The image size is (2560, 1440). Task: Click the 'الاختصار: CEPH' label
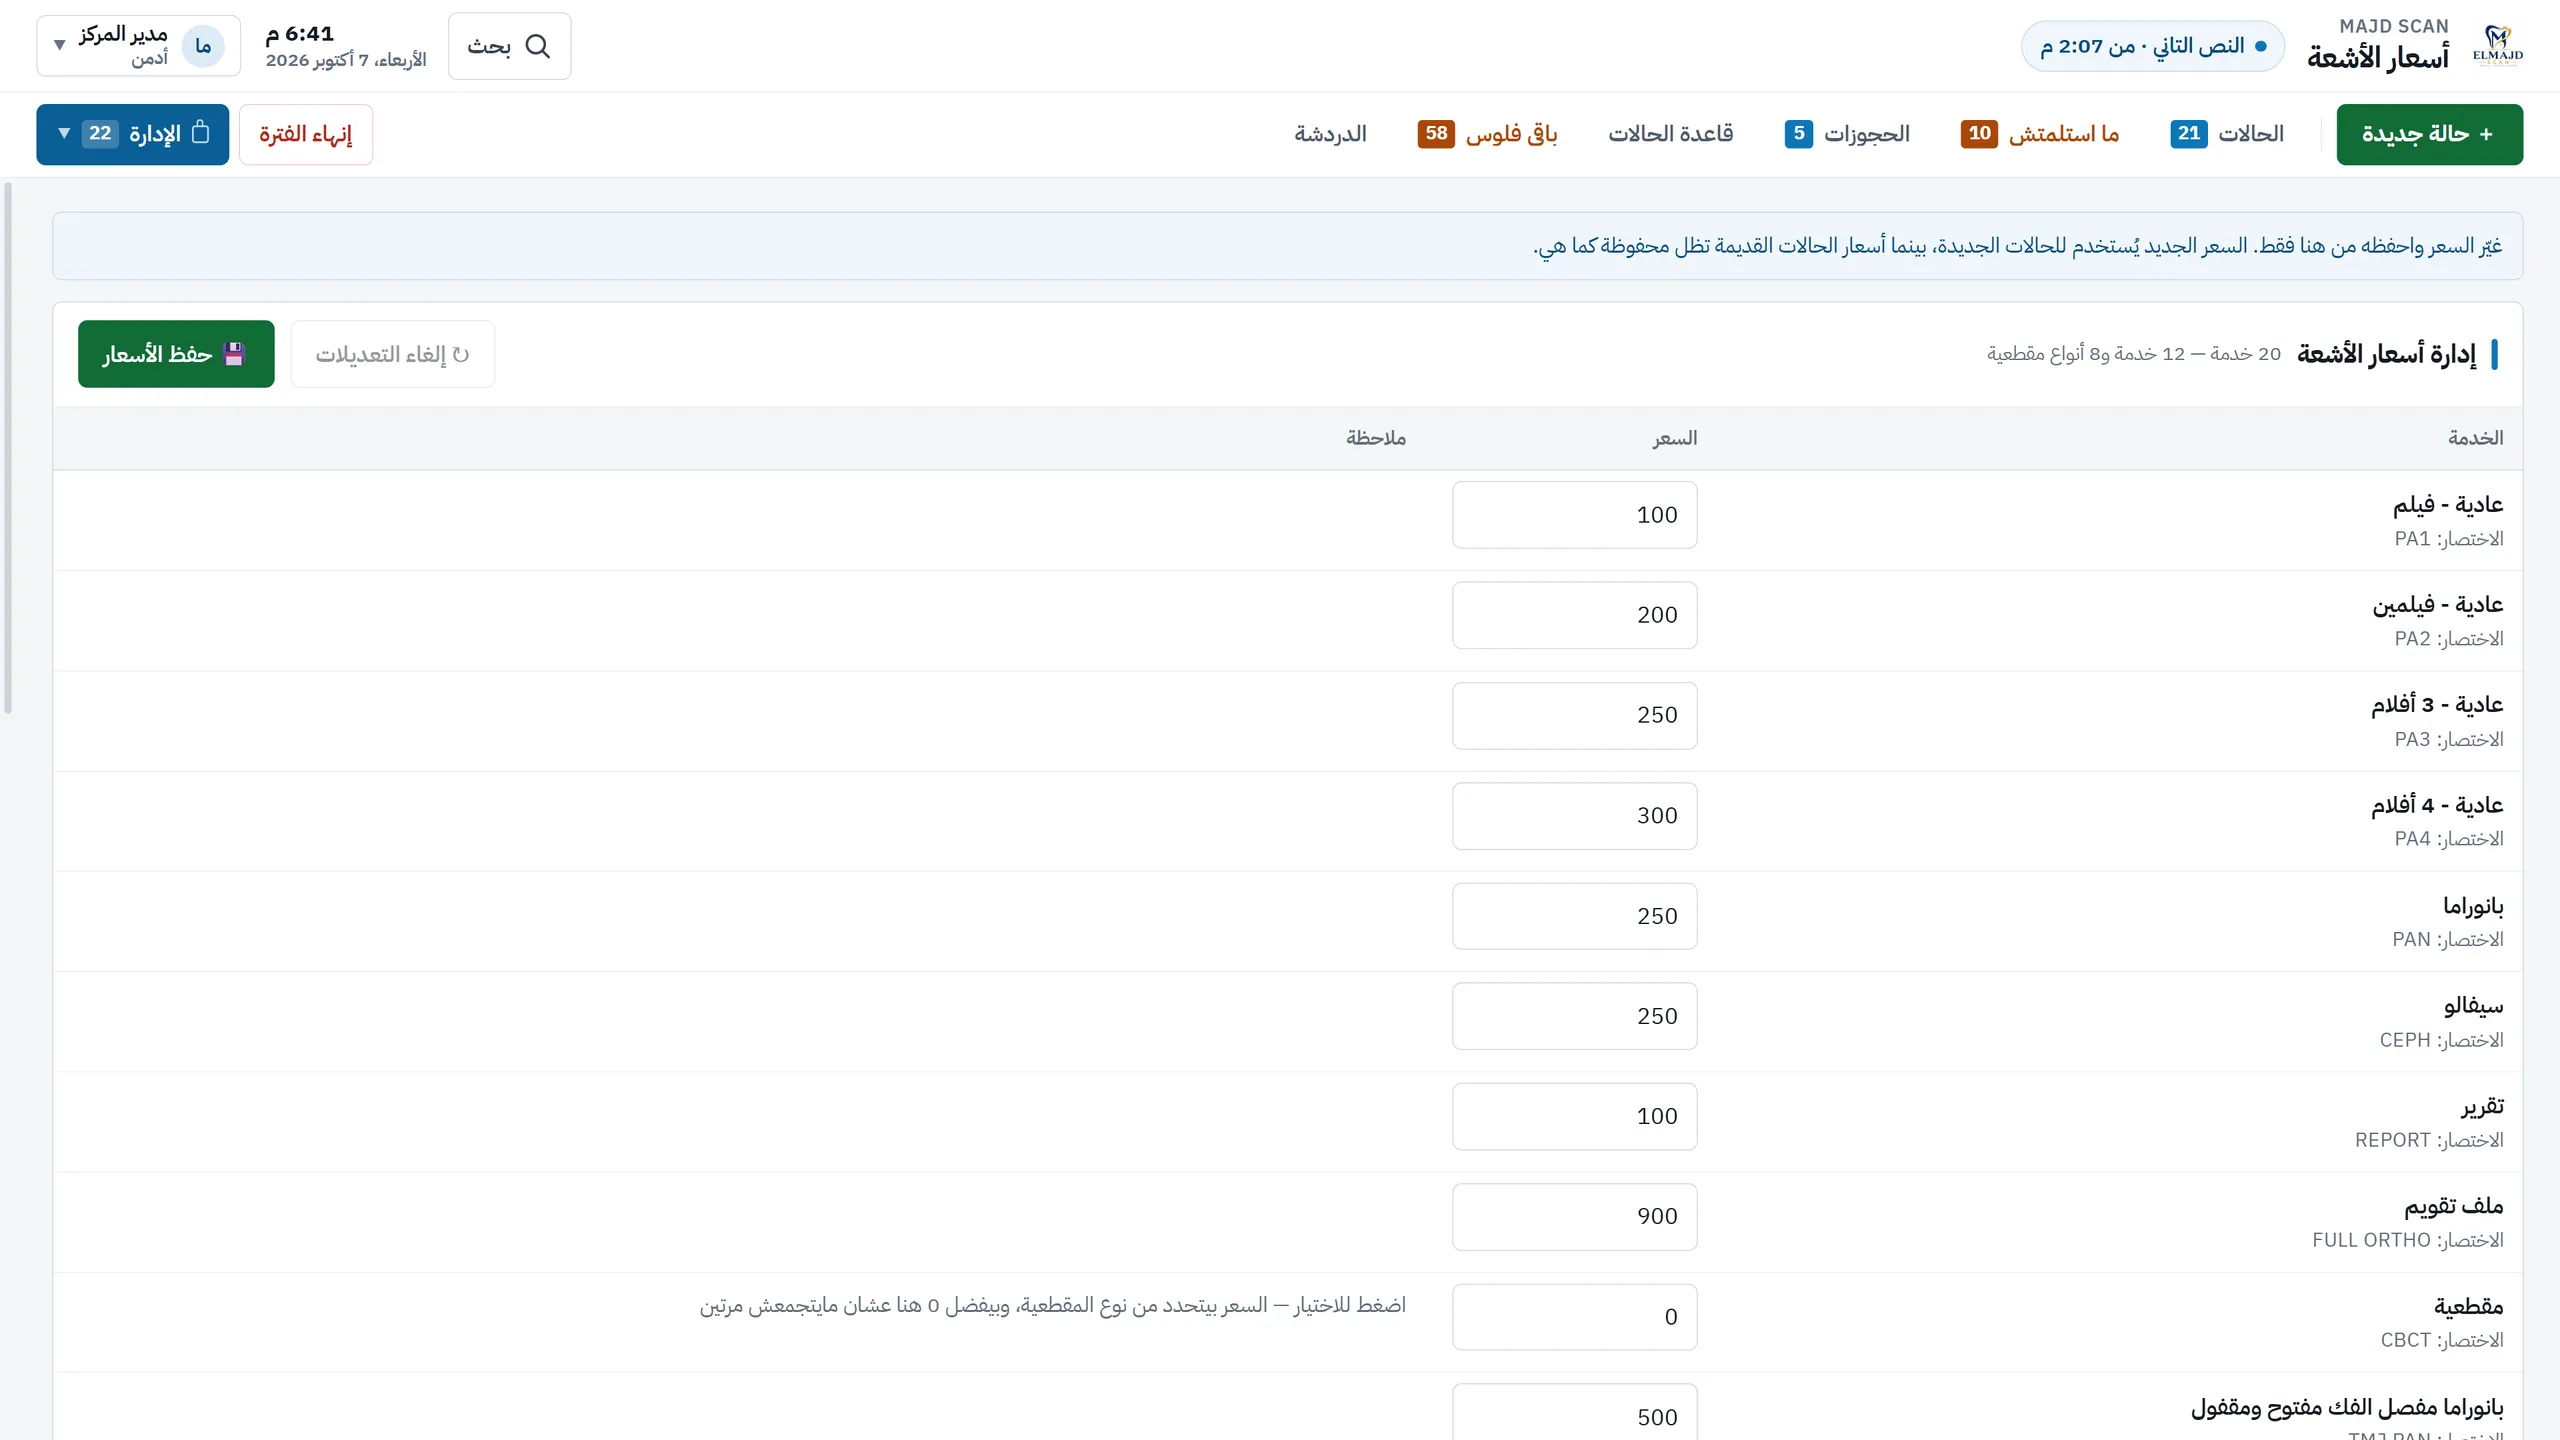[x=2441, y=1040]
